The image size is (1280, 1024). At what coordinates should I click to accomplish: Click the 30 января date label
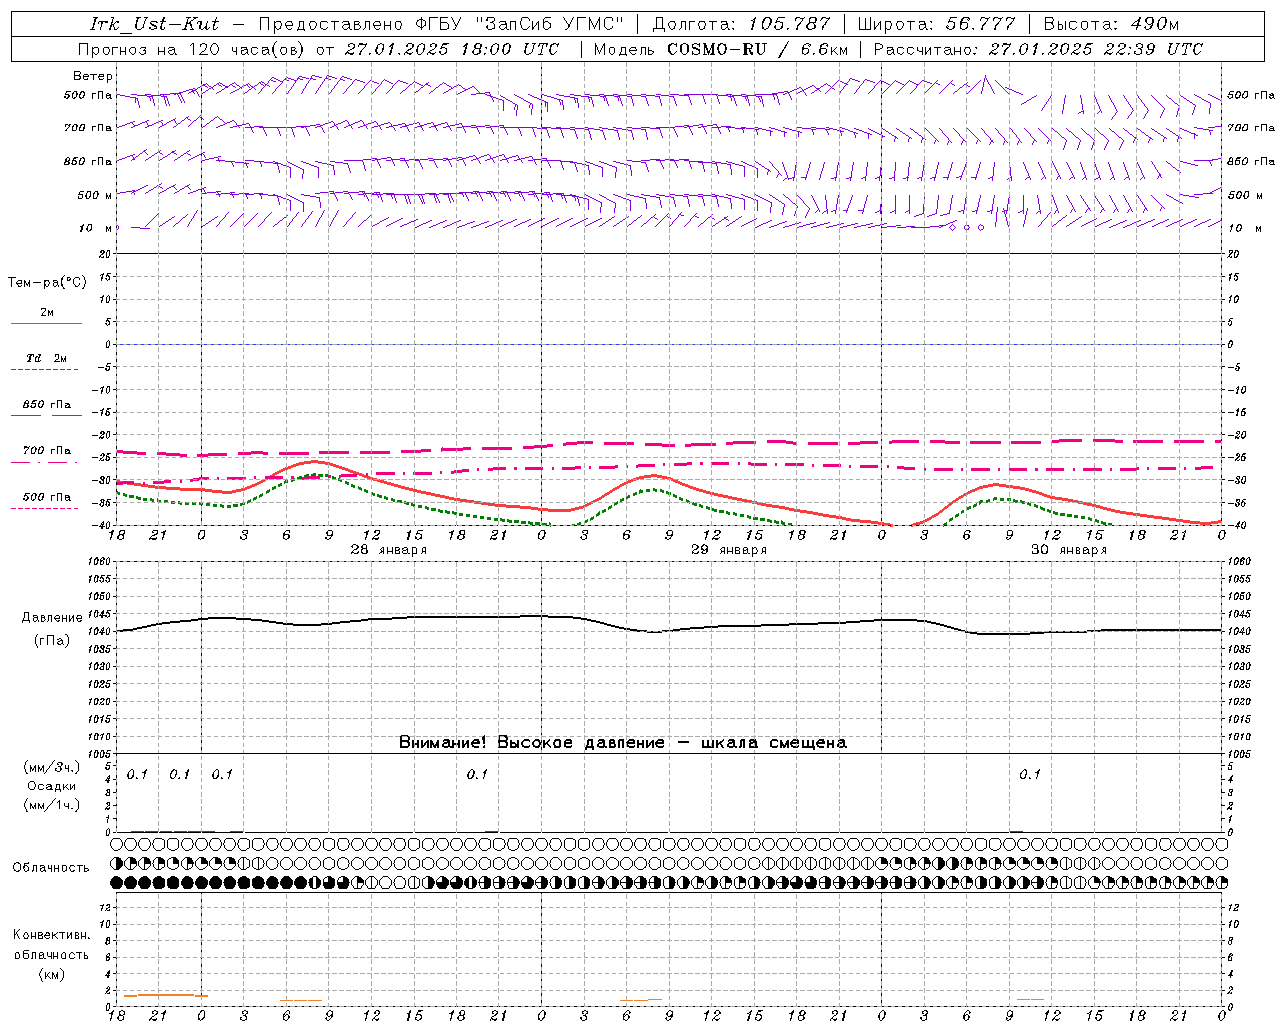point(1069,550)
